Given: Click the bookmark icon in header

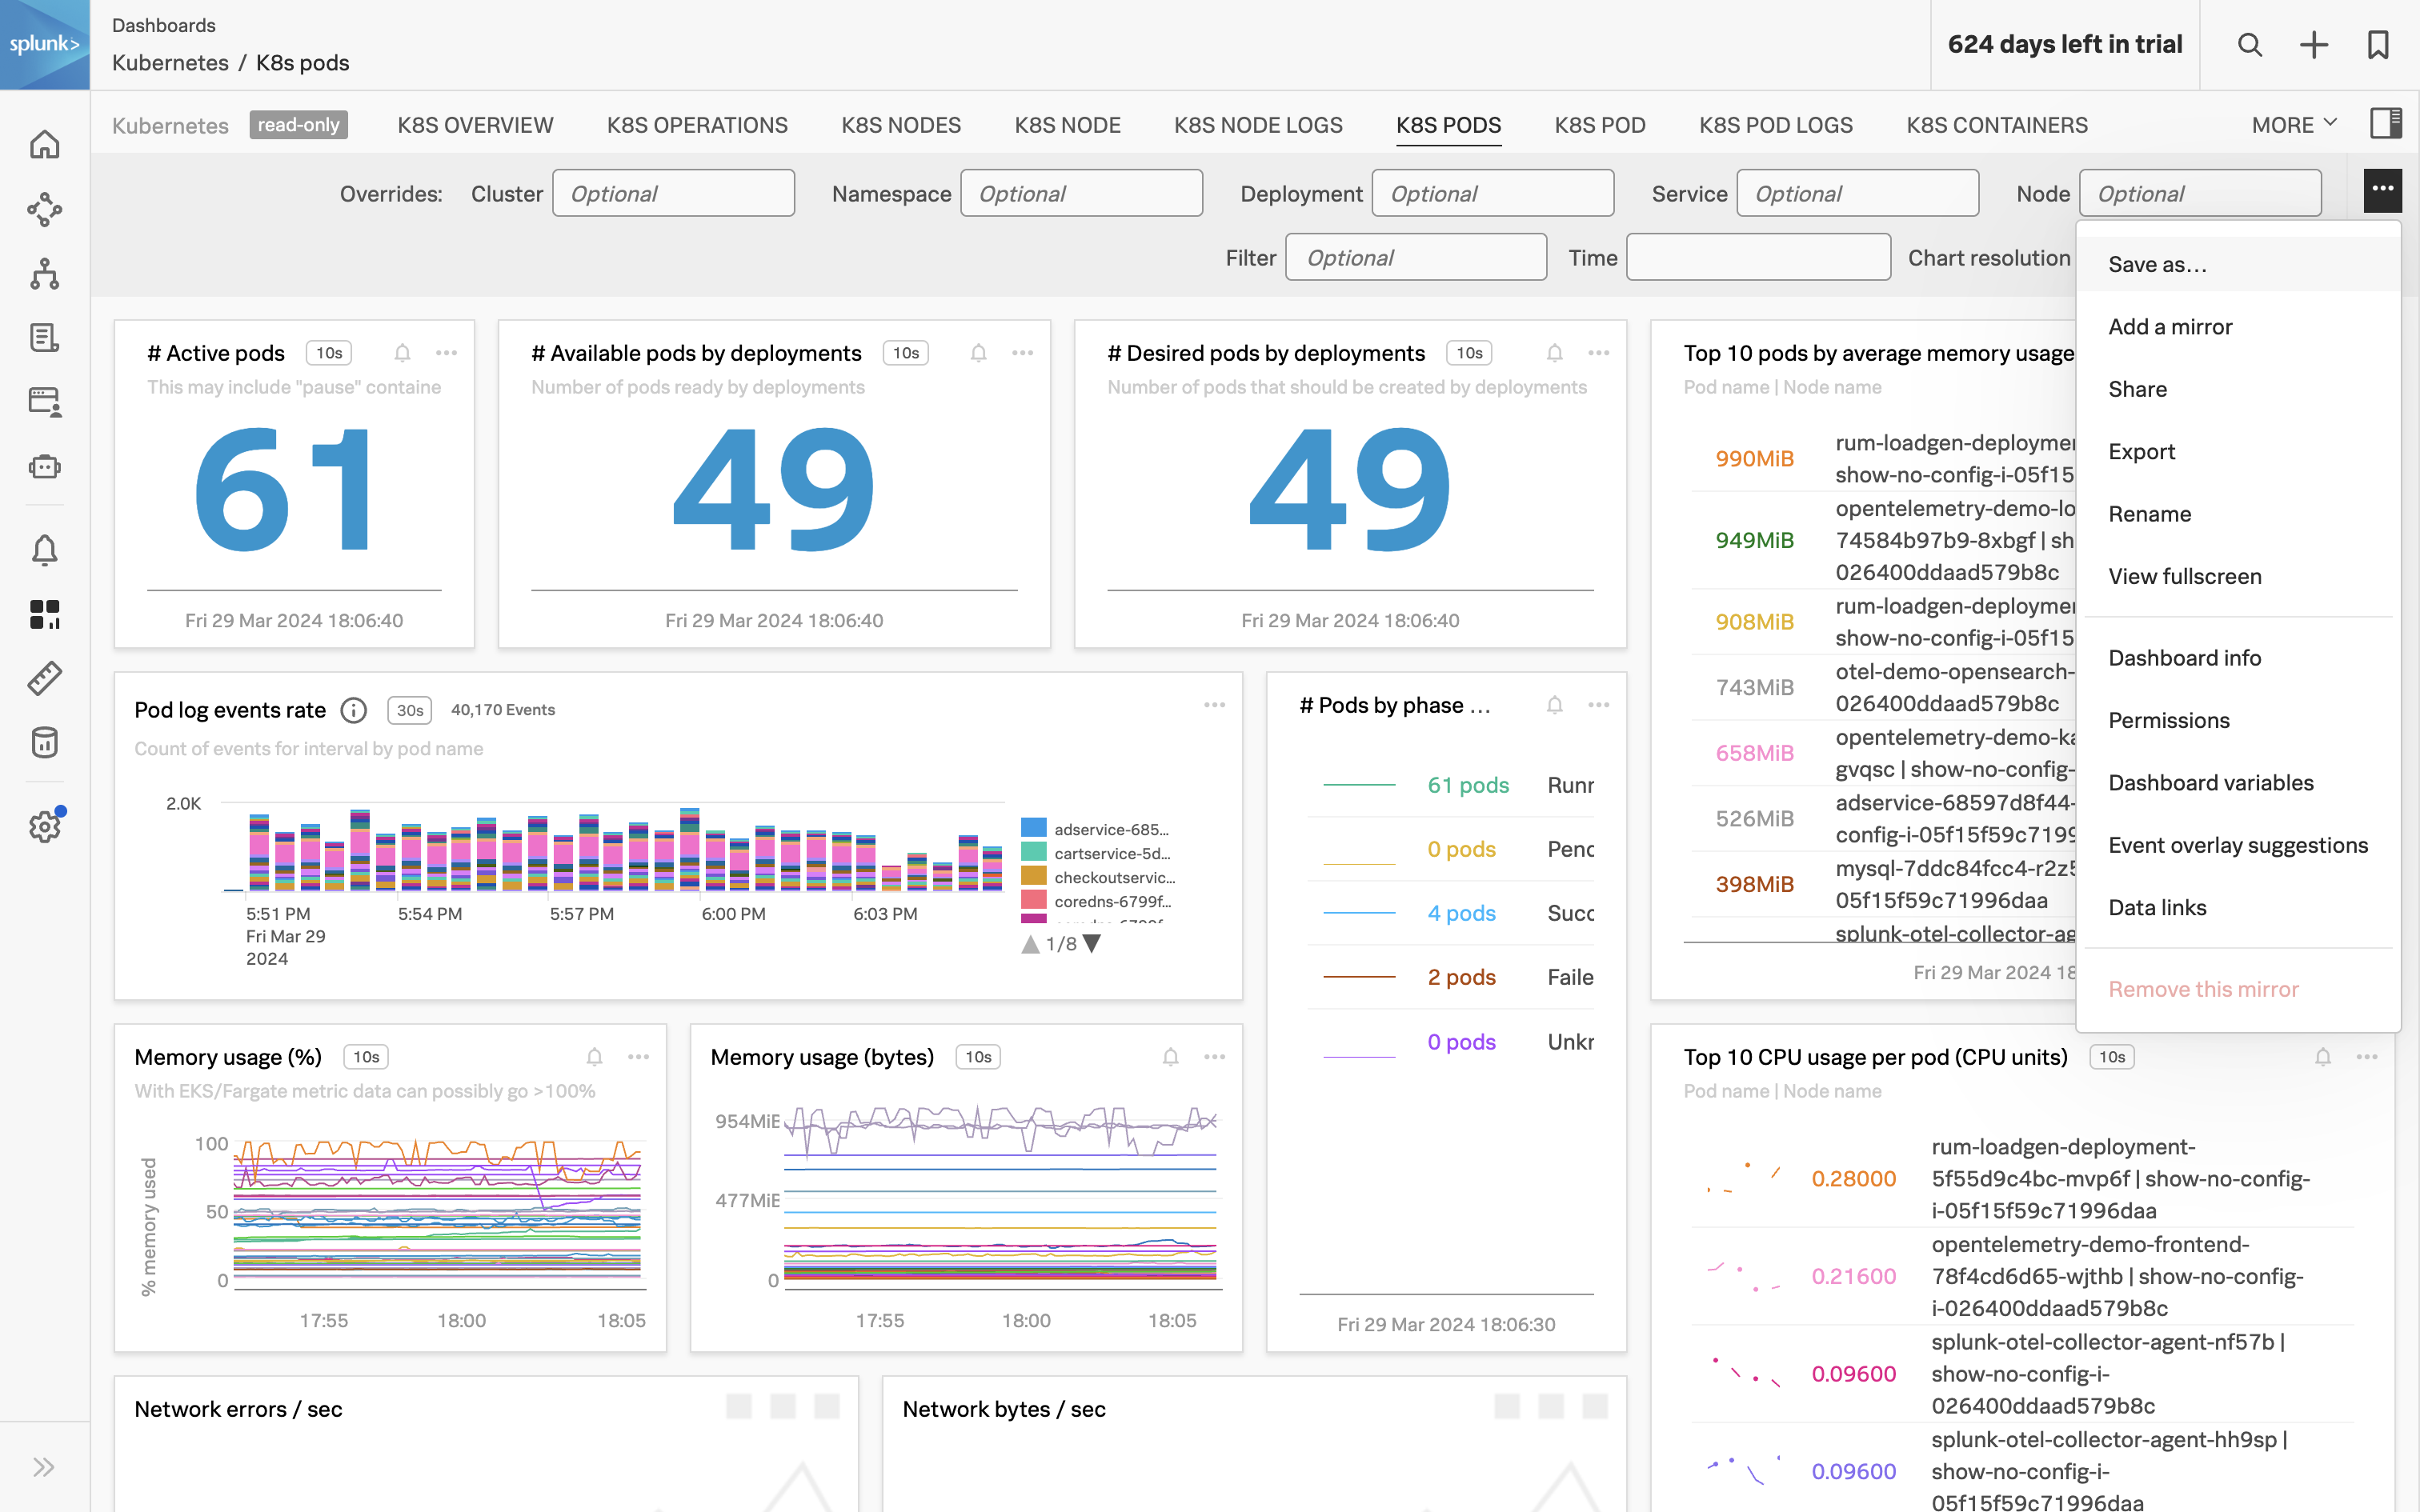Looking at the screenshot, I should (x=2378, y=45).
